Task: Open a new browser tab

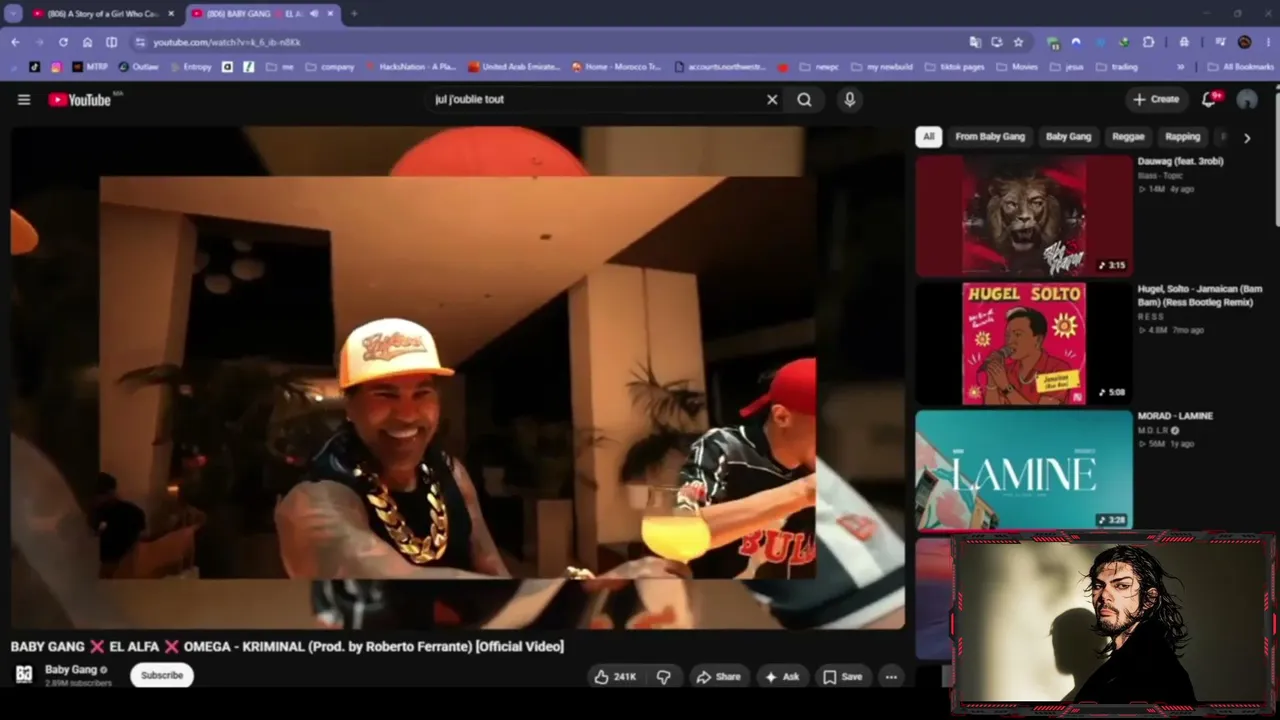Action: tap(354, 14)
